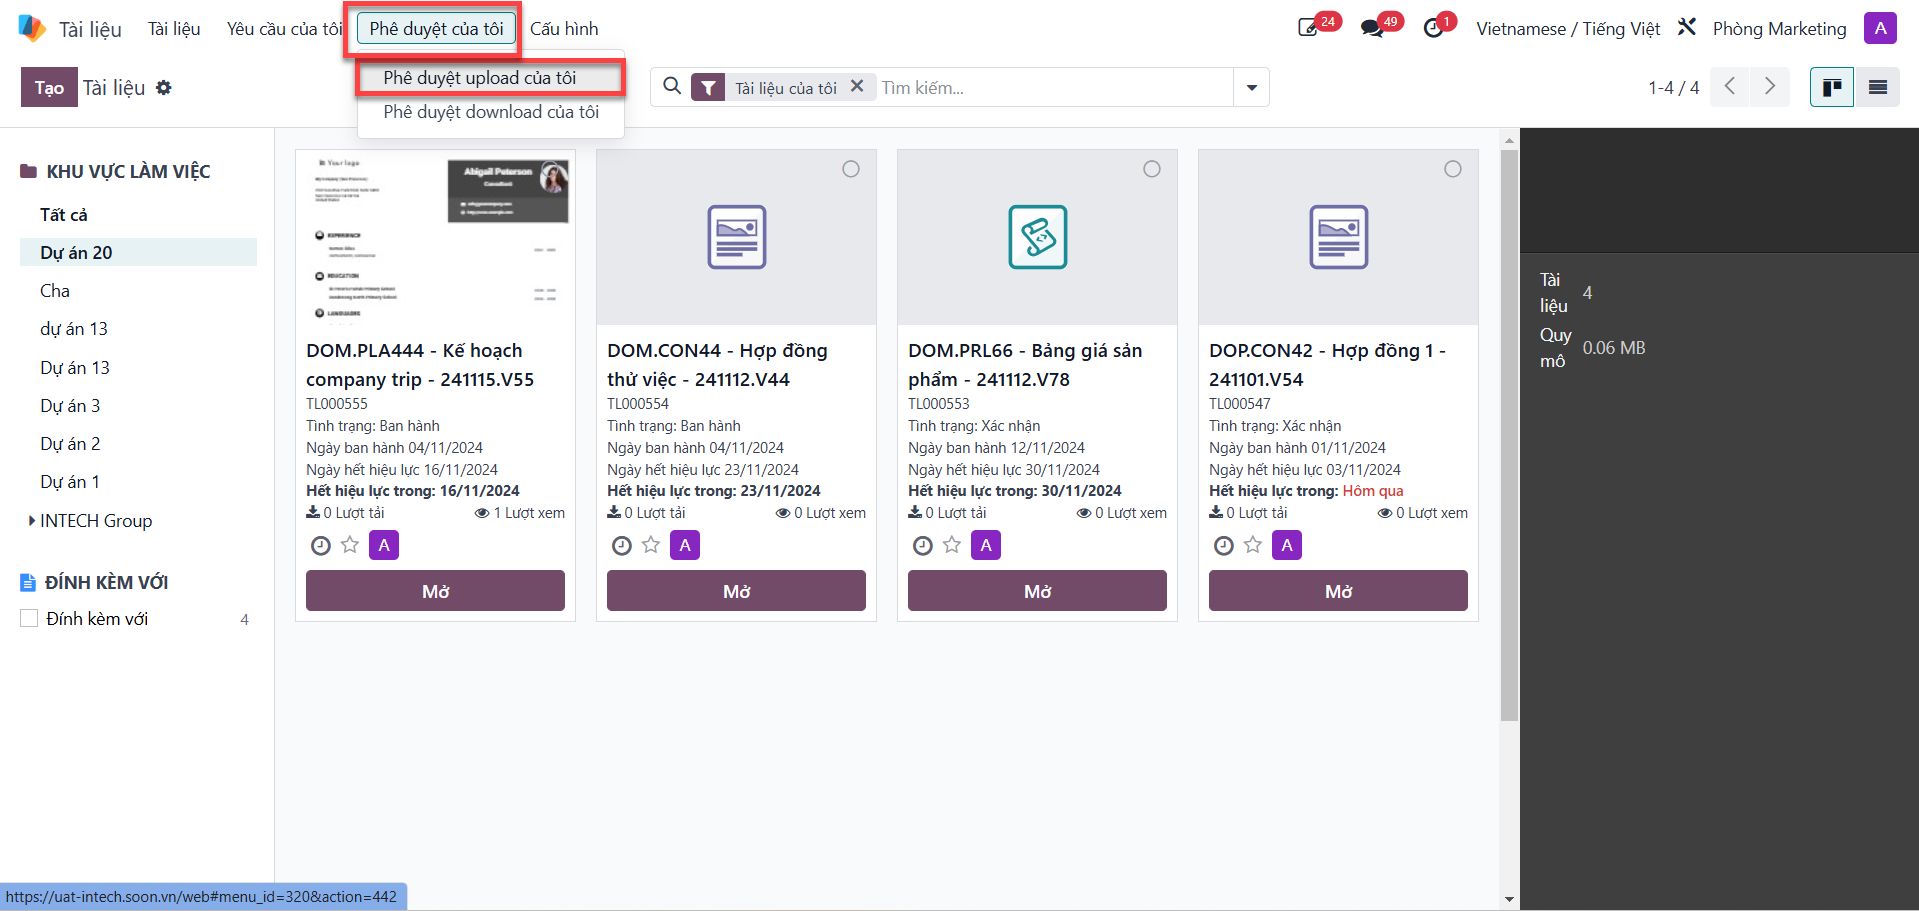Viewport: 1919px width, 911px height.
Task: Select the Dự án 20 workspace
Action: point(138,252)
